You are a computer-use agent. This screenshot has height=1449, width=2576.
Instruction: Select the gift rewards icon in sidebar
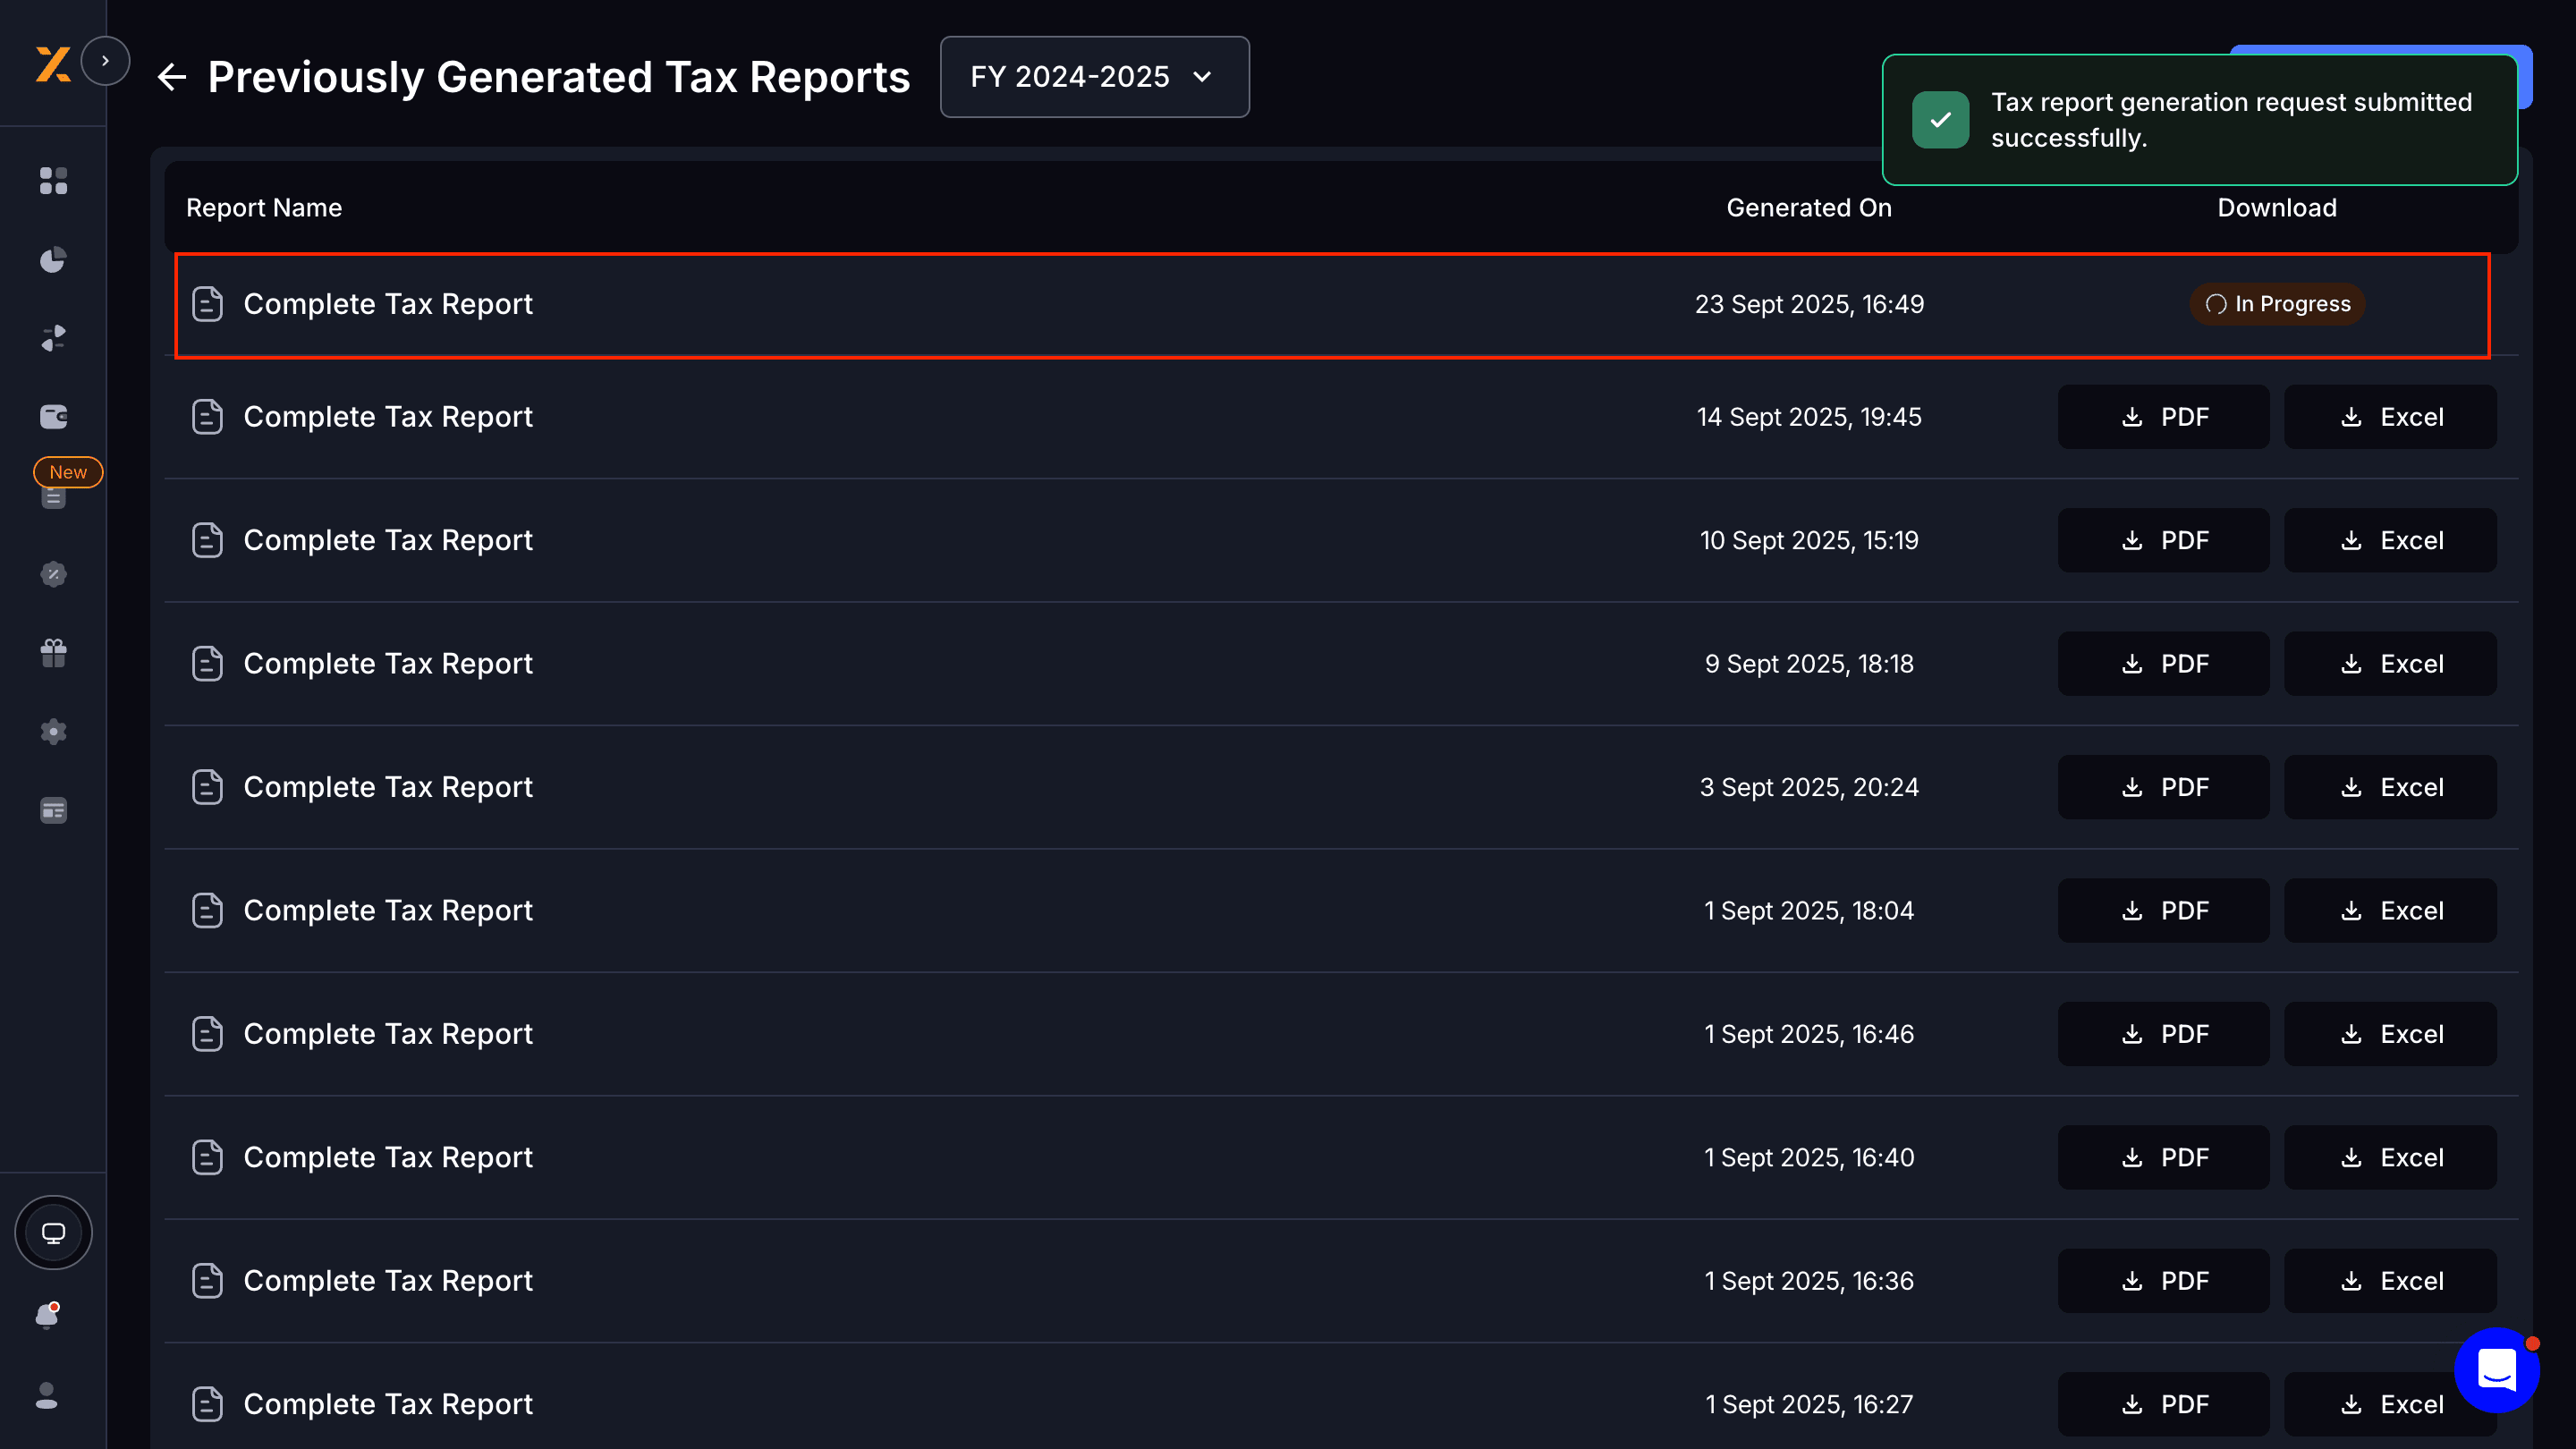tap(53, 652)
